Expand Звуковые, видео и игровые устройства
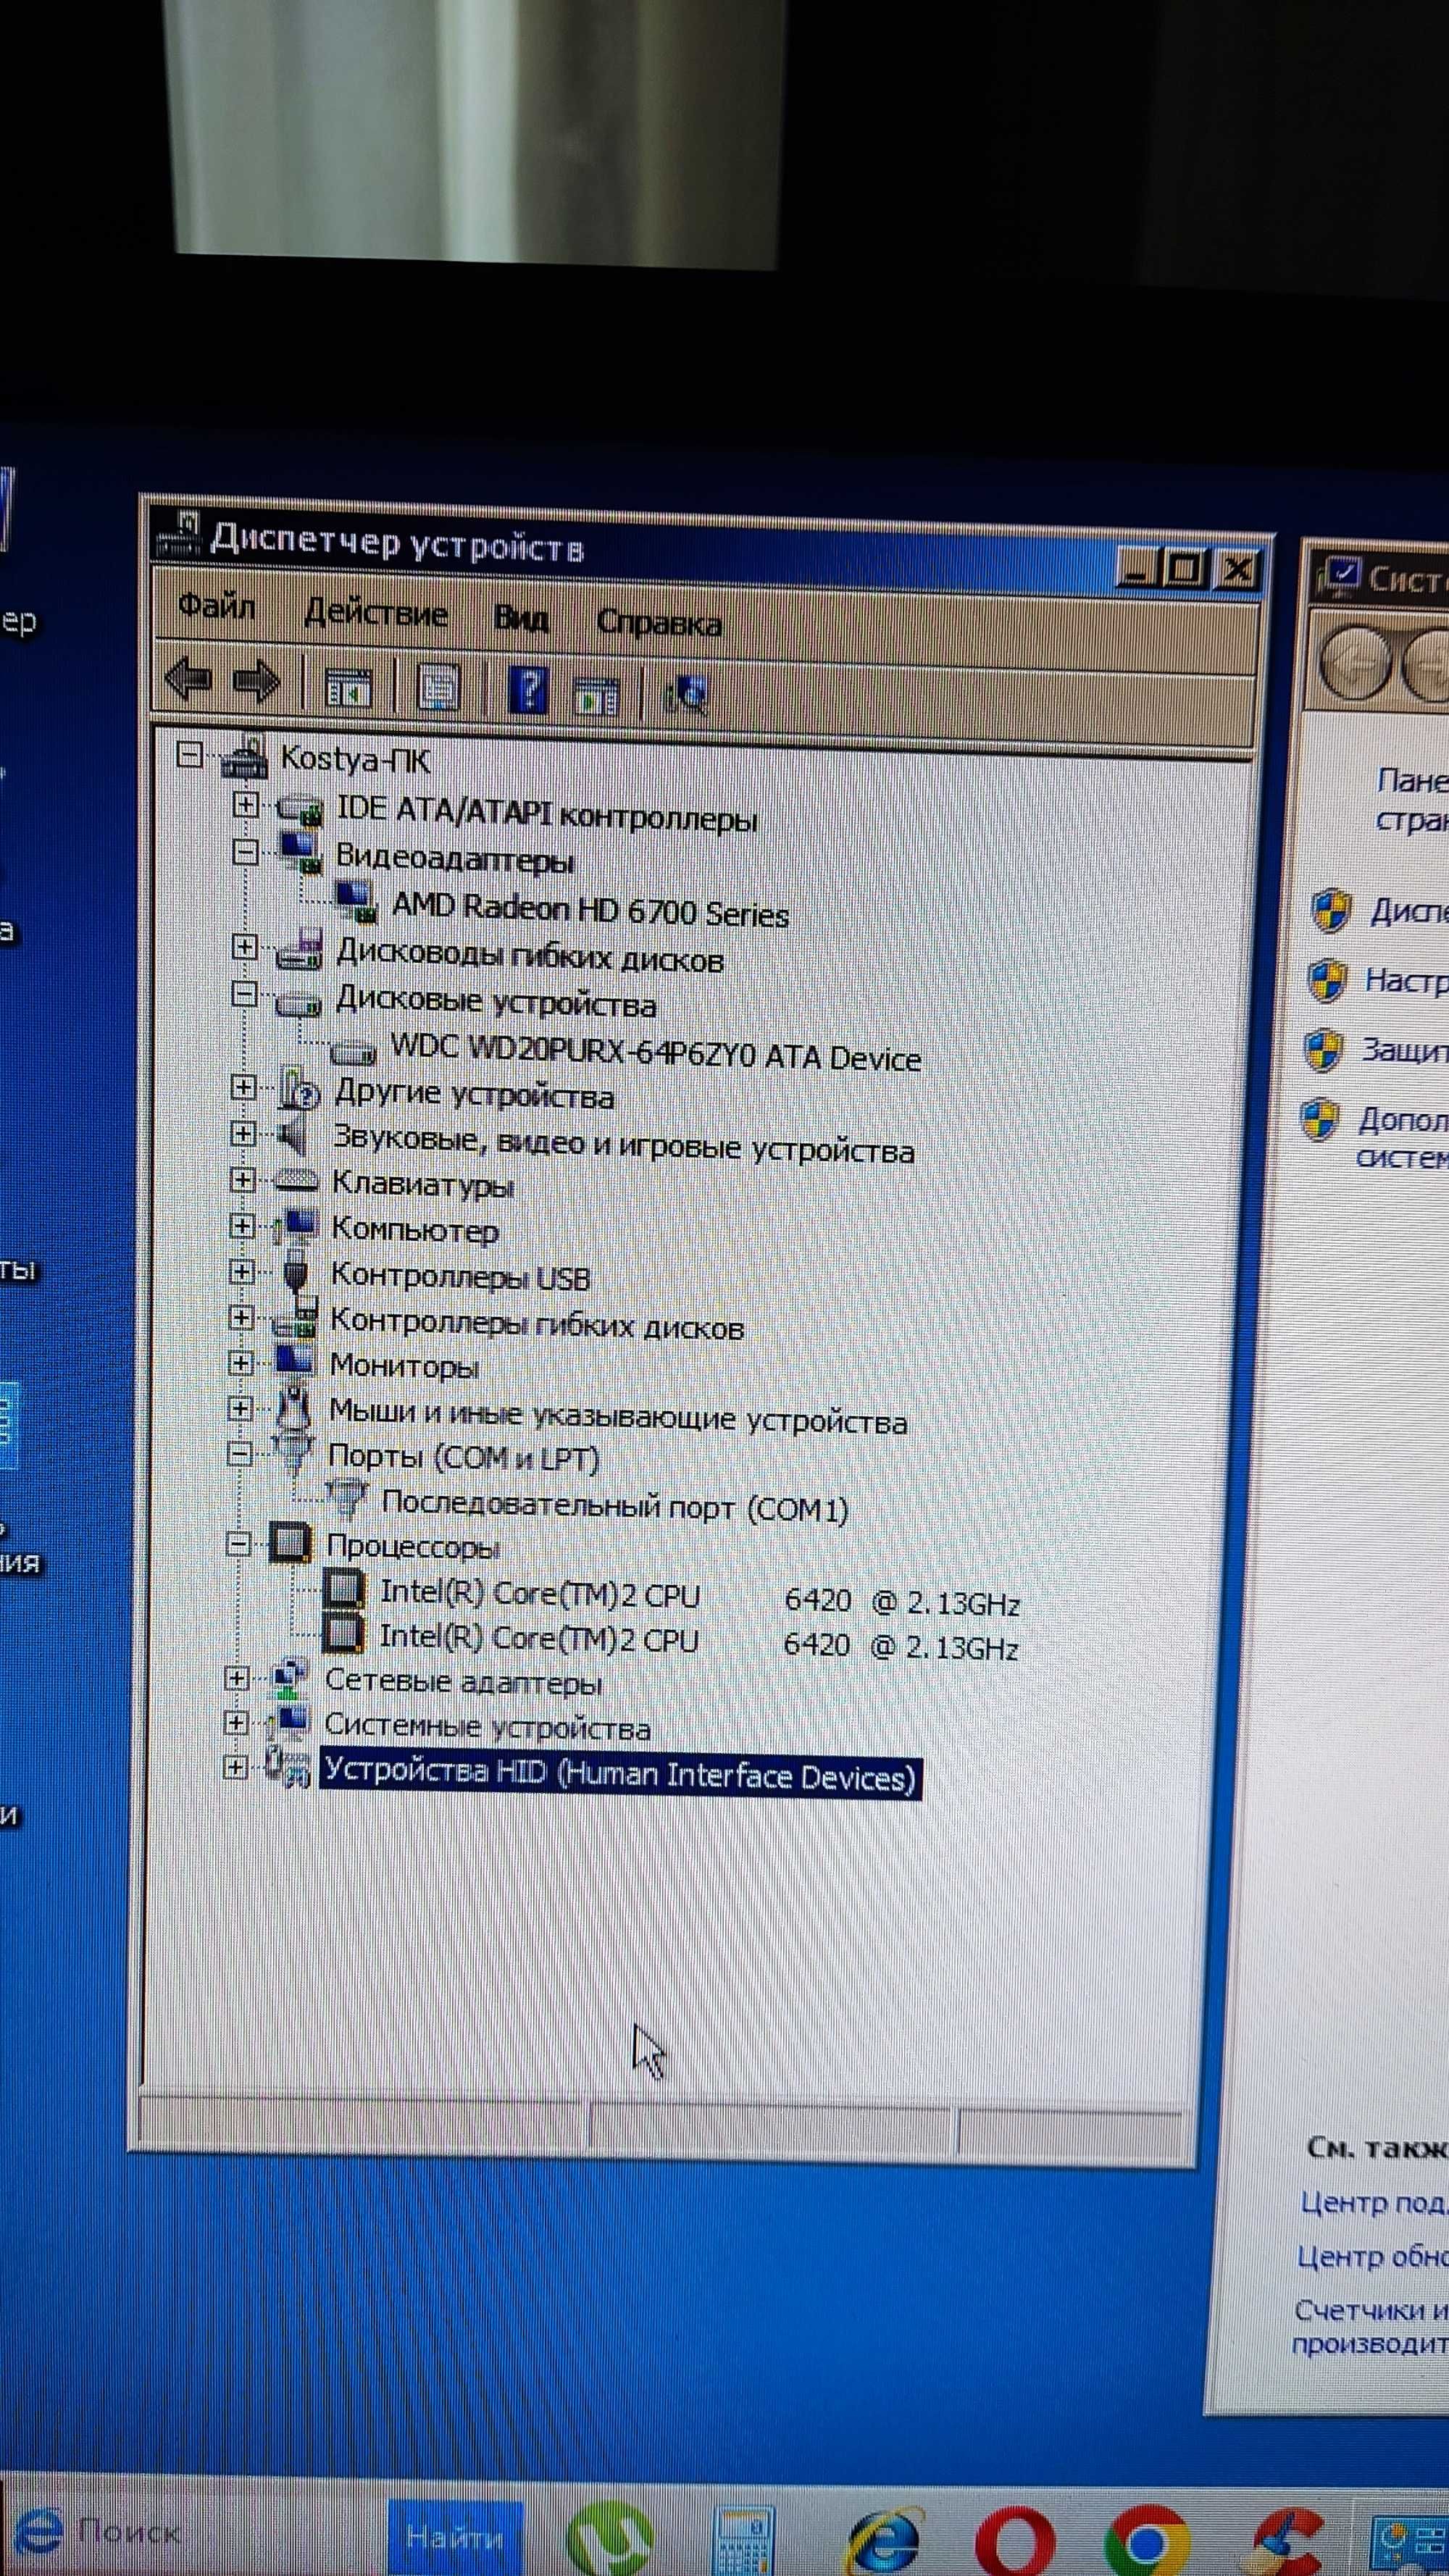The height and width of the screenshot is (2576, 1449). click(x=242, y=1134)
